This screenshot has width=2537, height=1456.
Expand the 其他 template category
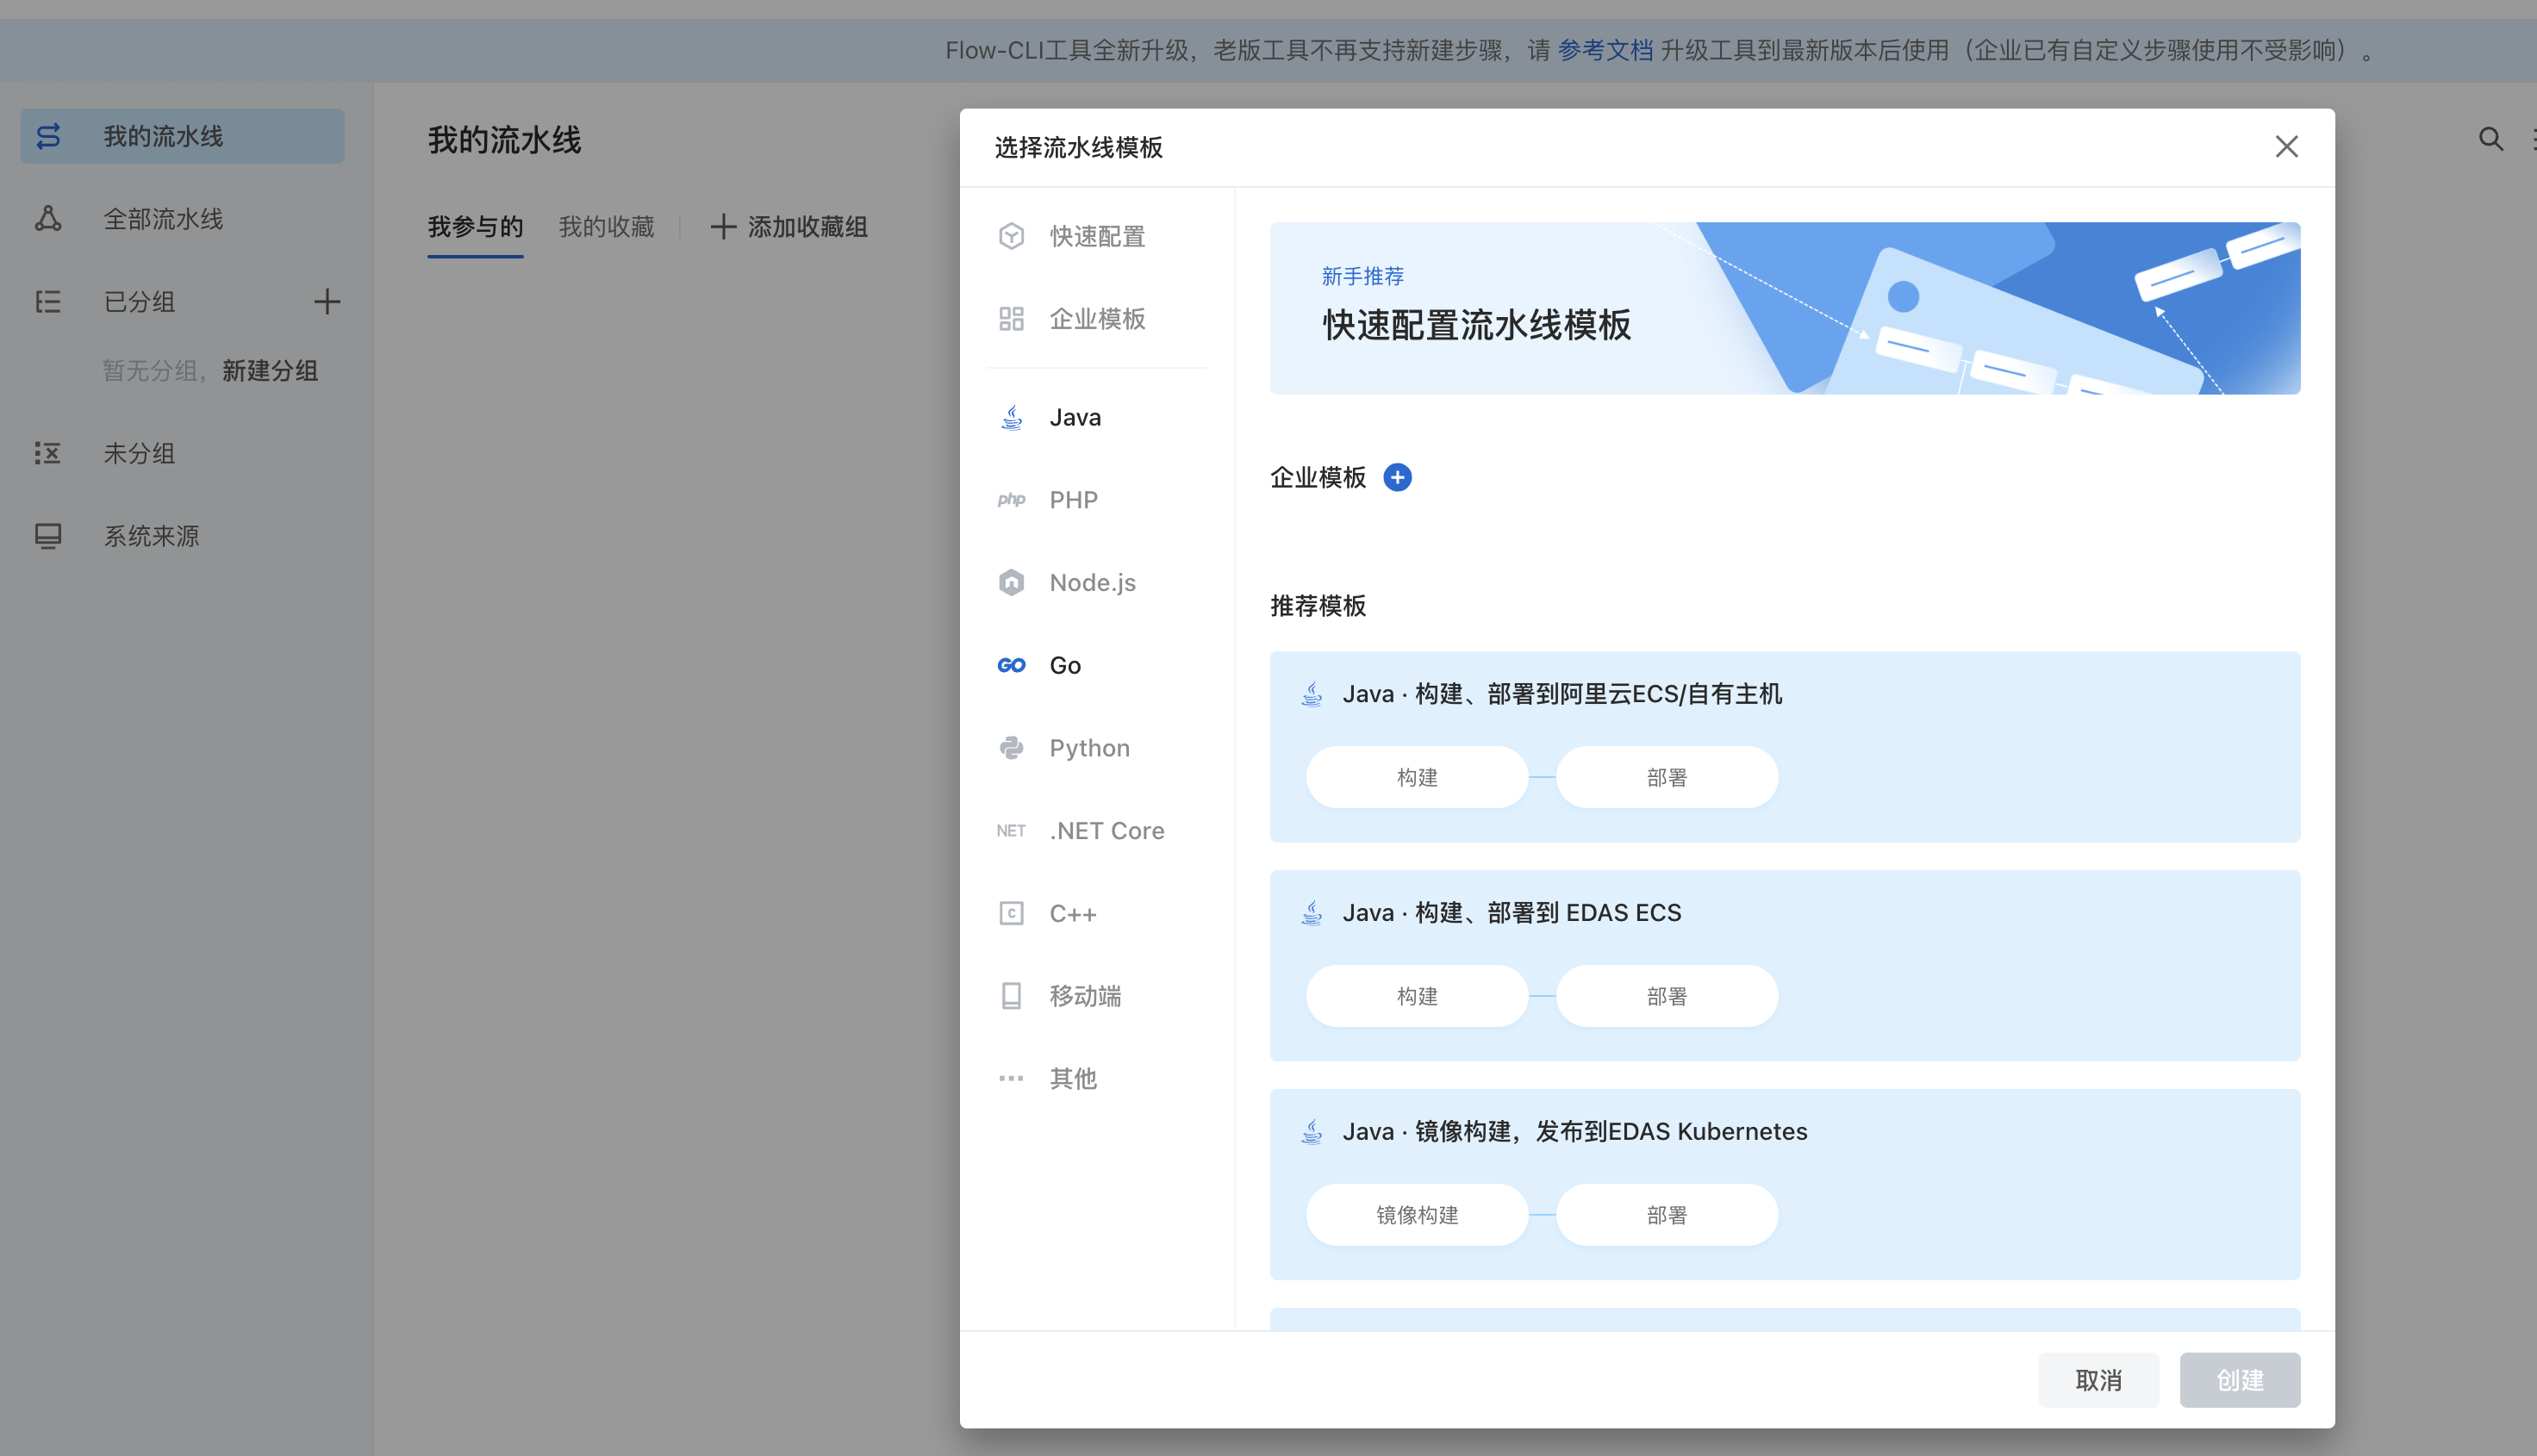click(1072, 1078)
